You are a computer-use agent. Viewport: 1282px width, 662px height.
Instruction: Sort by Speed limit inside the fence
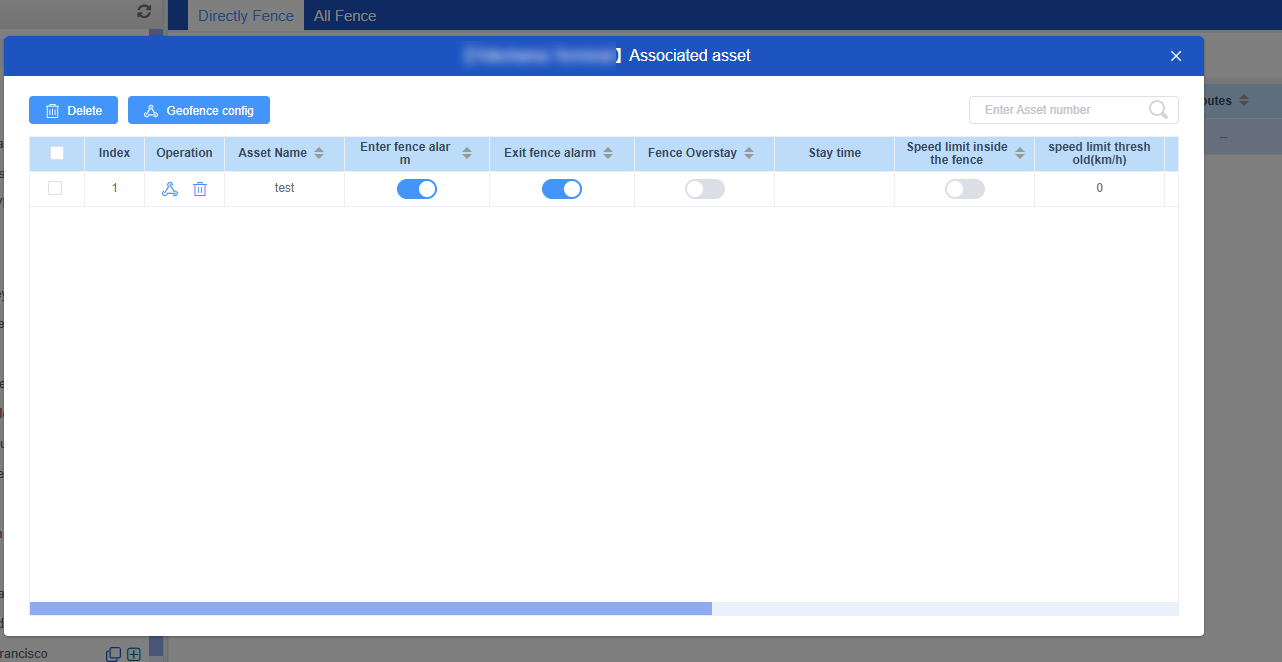point(1020,153)
